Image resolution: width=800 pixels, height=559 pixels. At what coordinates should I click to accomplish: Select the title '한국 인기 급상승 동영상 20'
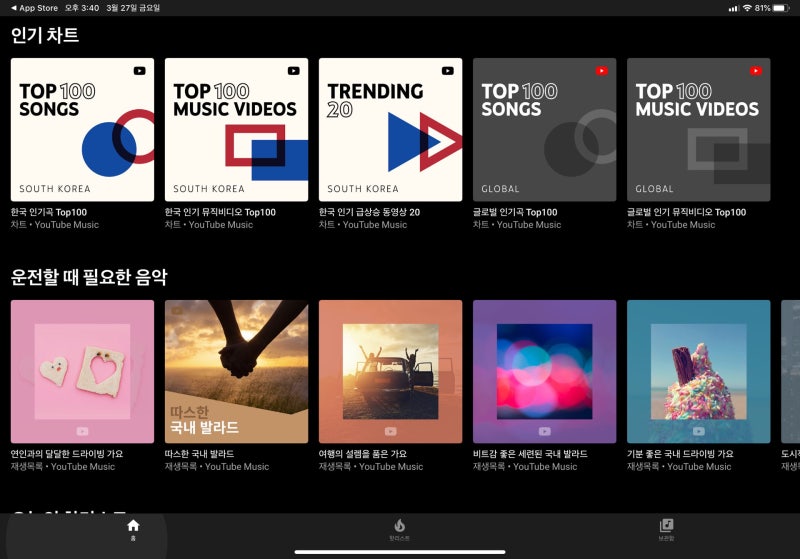click(369, 212)
